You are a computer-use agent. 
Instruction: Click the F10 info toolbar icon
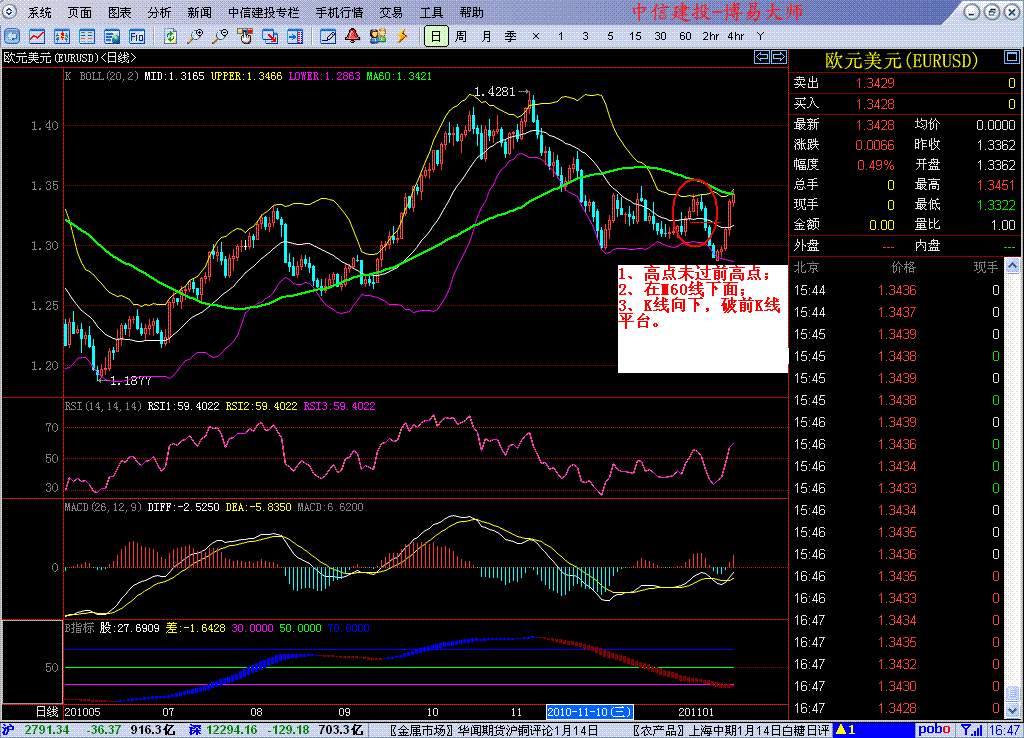[136, 37]
